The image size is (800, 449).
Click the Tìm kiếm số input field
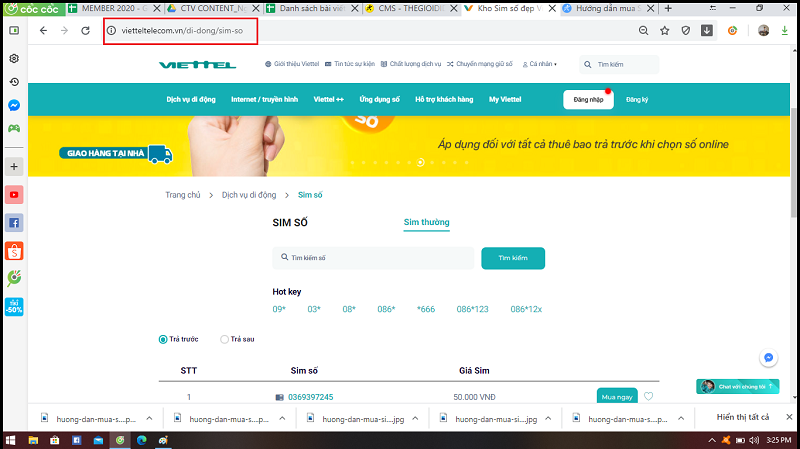[x=373, y=258]
